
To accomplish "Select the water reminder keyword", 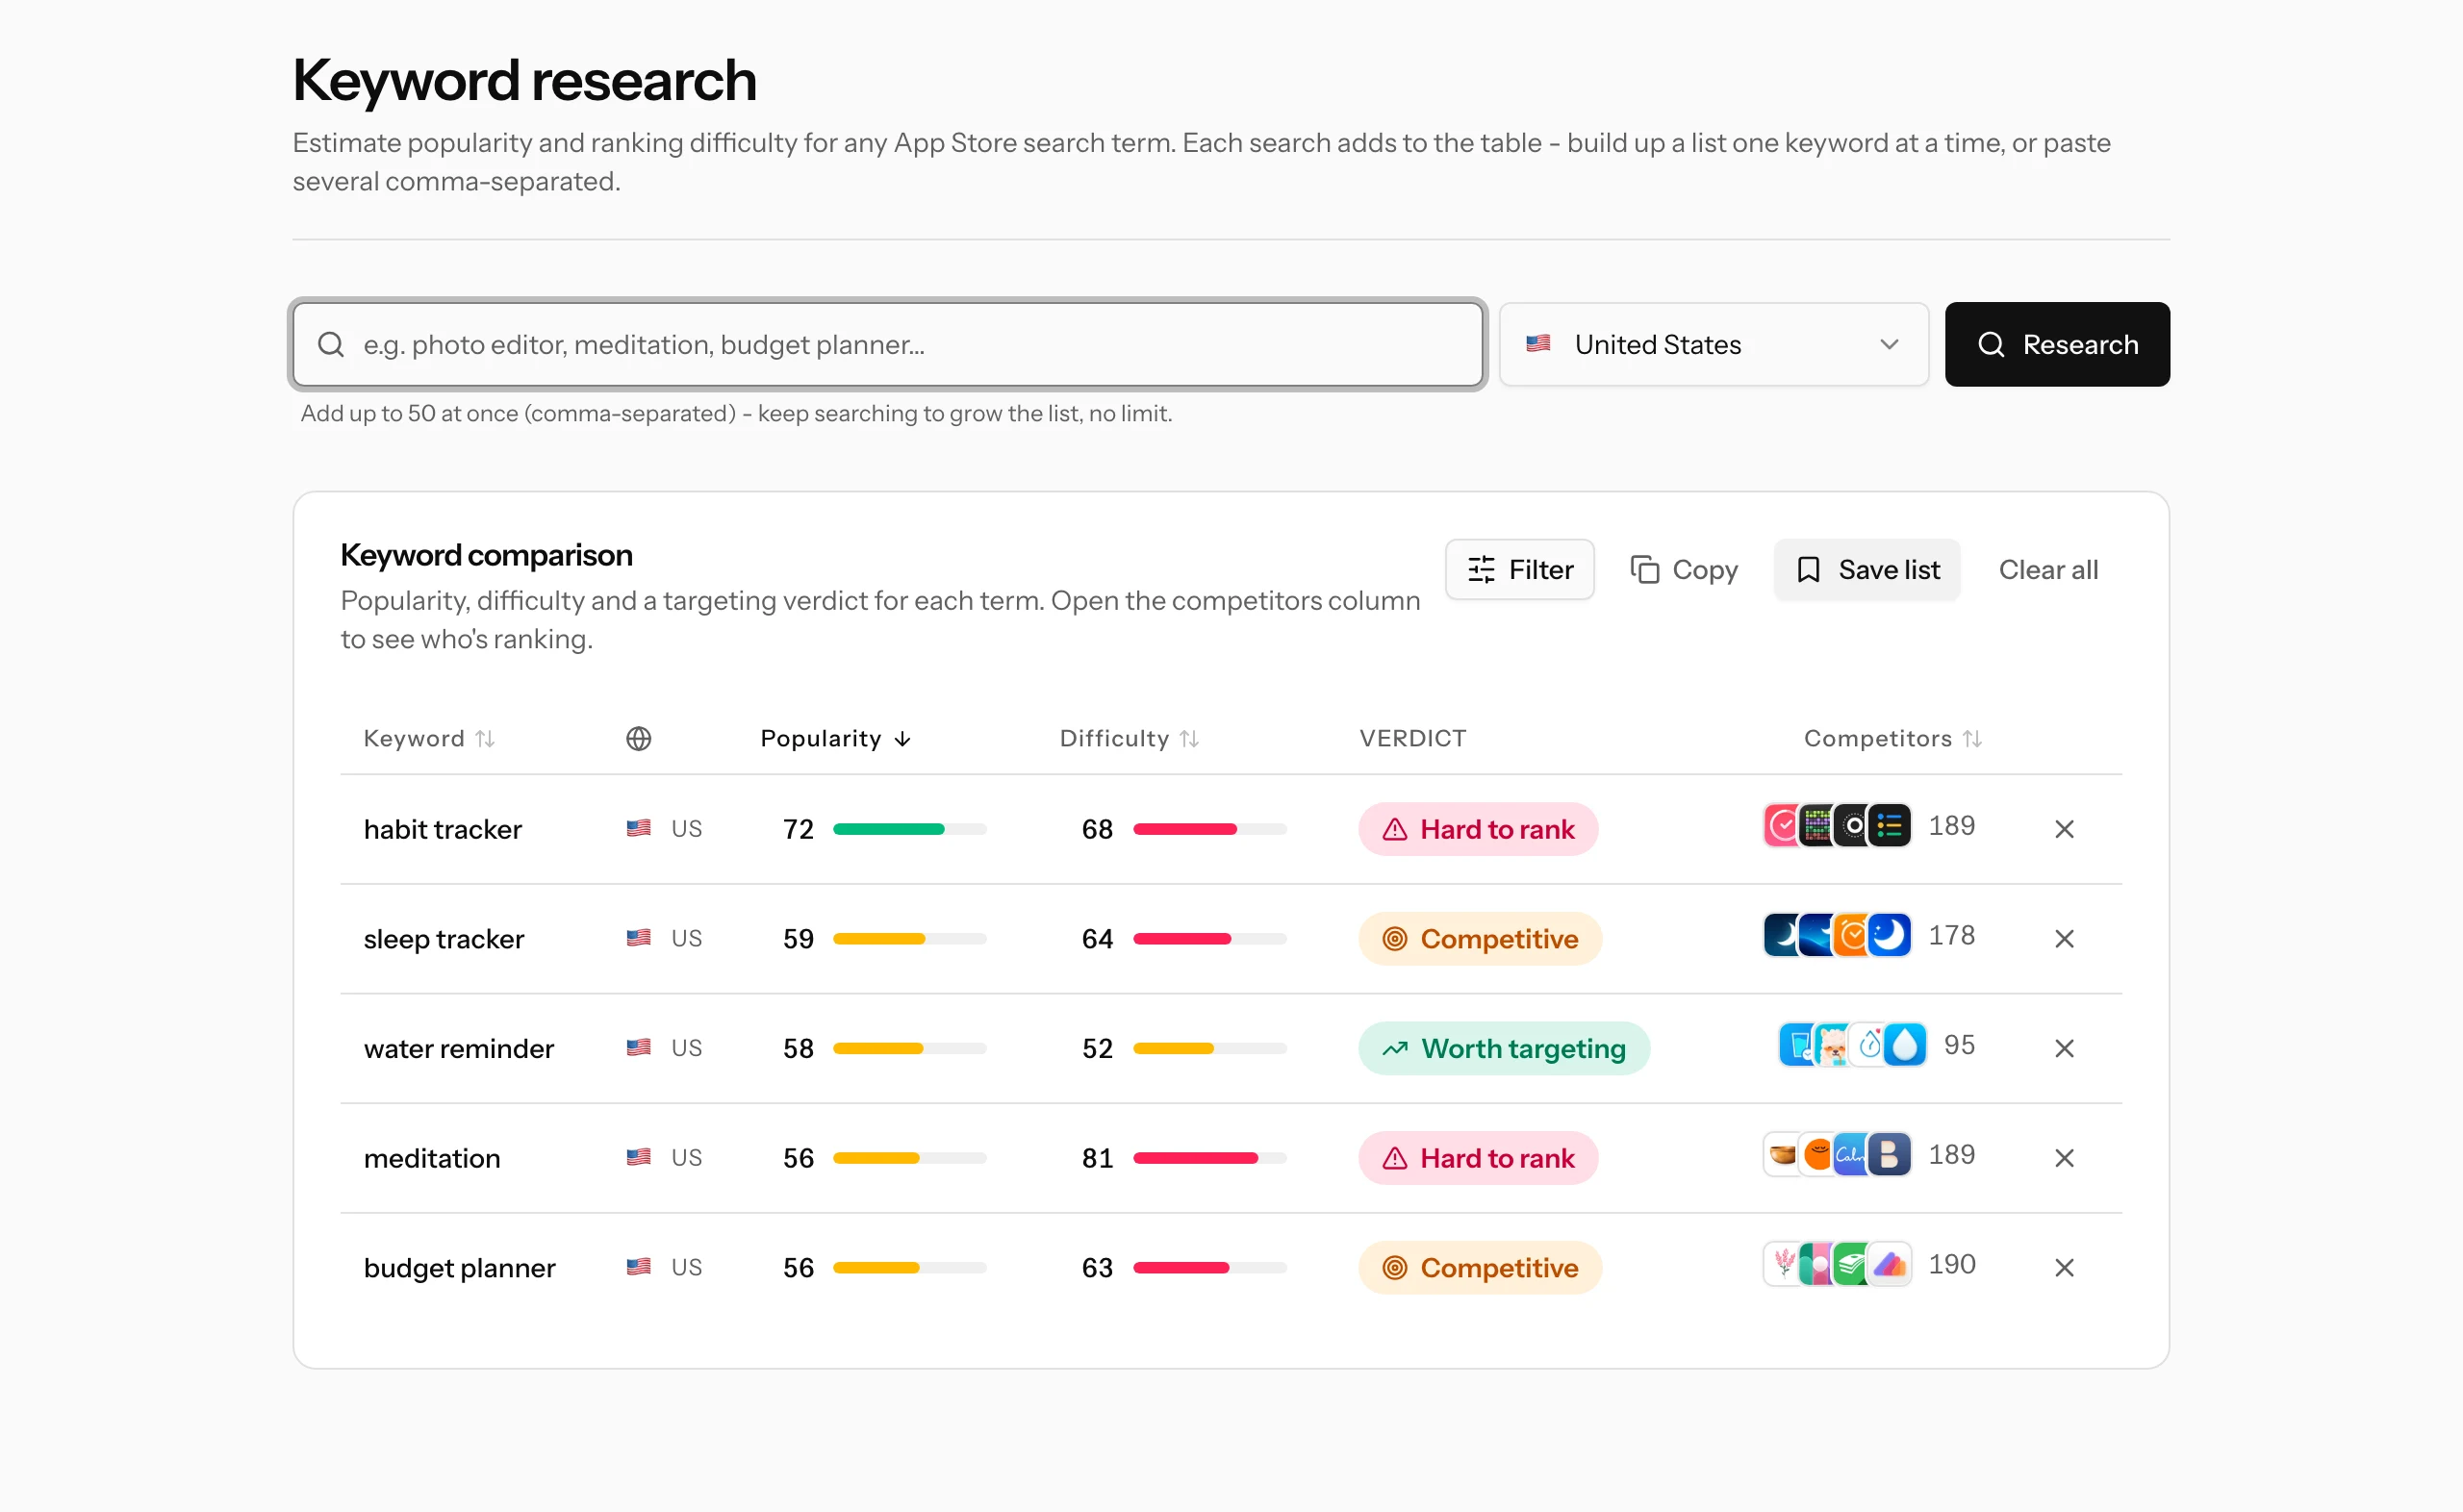I will 459,1048.
